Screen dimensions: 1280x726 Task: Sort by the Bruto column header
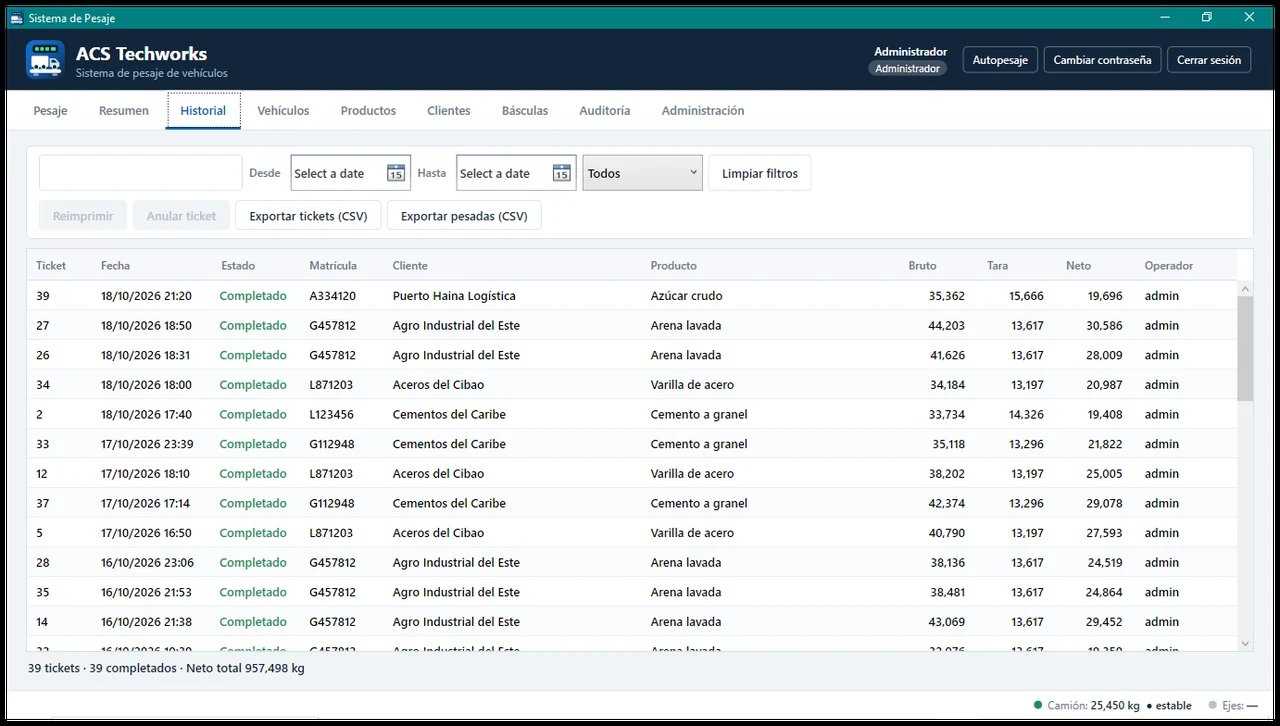click(x=922, y=266)
